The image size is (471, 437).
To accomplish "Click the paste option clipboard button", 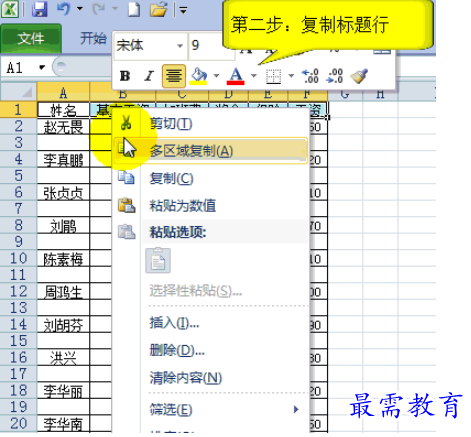I will pyautogui.click(x=158, y=261).
